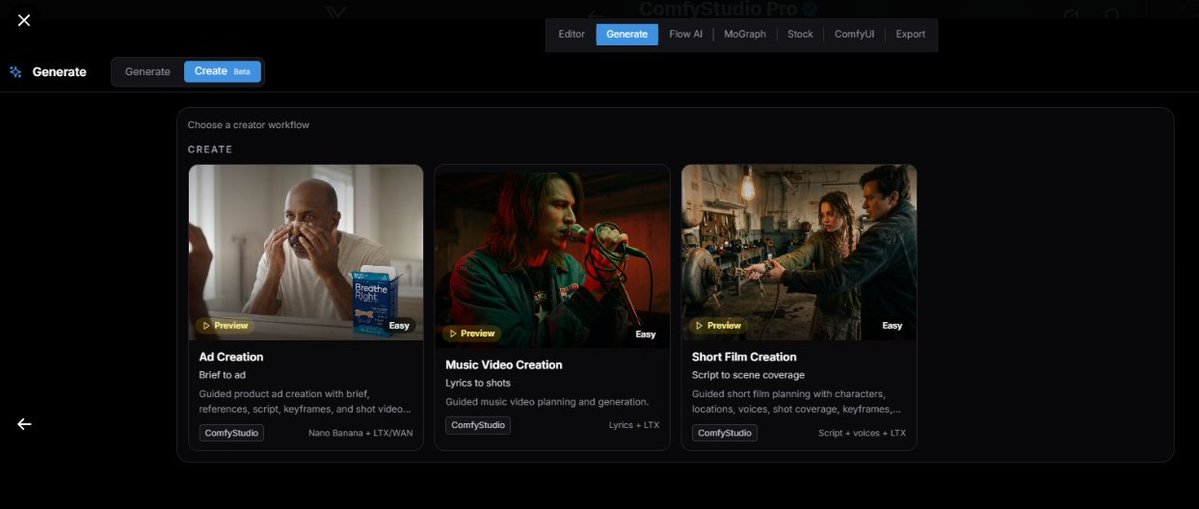Open the Music Video Creation thumbnail
The width and height of the screenshot is (1199, 509).
click(552, 260)
